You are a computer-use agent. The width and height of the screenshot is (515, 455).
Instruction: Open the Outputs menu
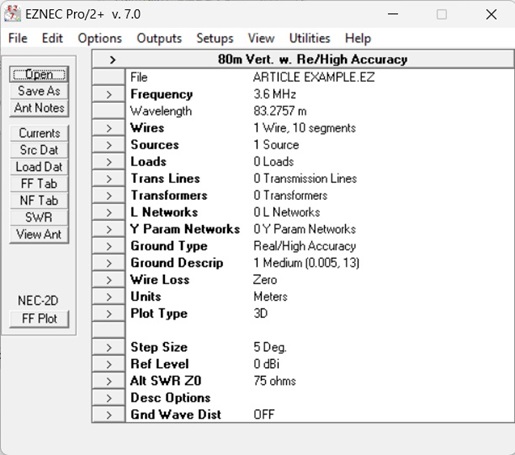tap(159, 38)
